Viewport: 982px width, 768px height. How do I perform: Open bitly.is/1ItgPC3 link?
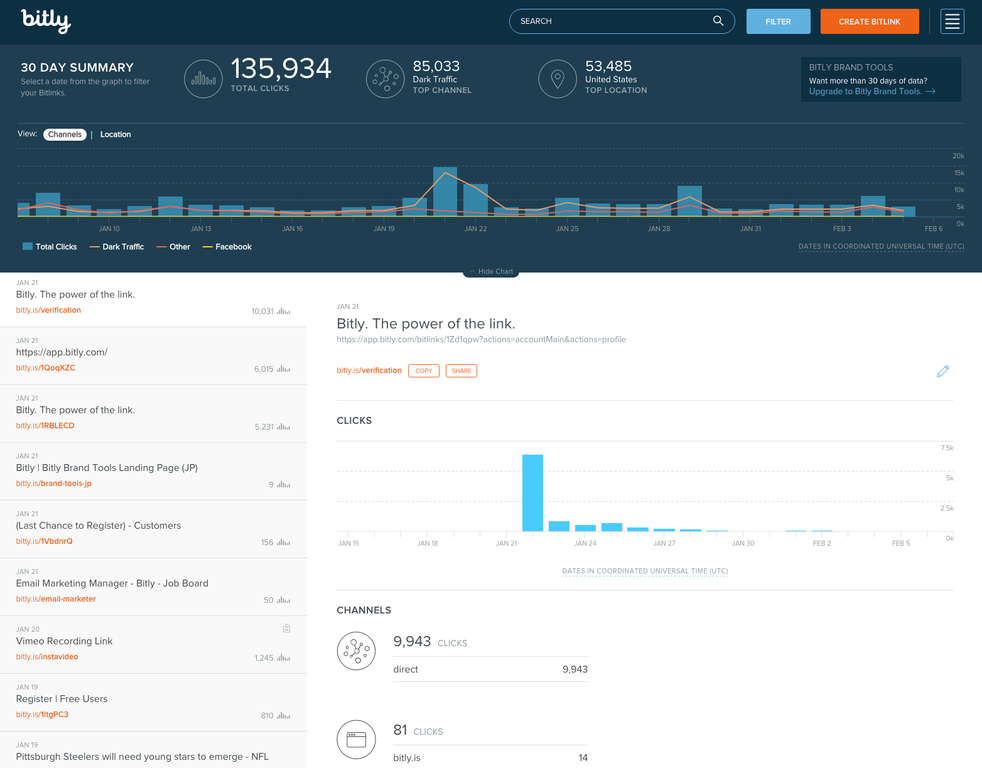tap(42, 714)
